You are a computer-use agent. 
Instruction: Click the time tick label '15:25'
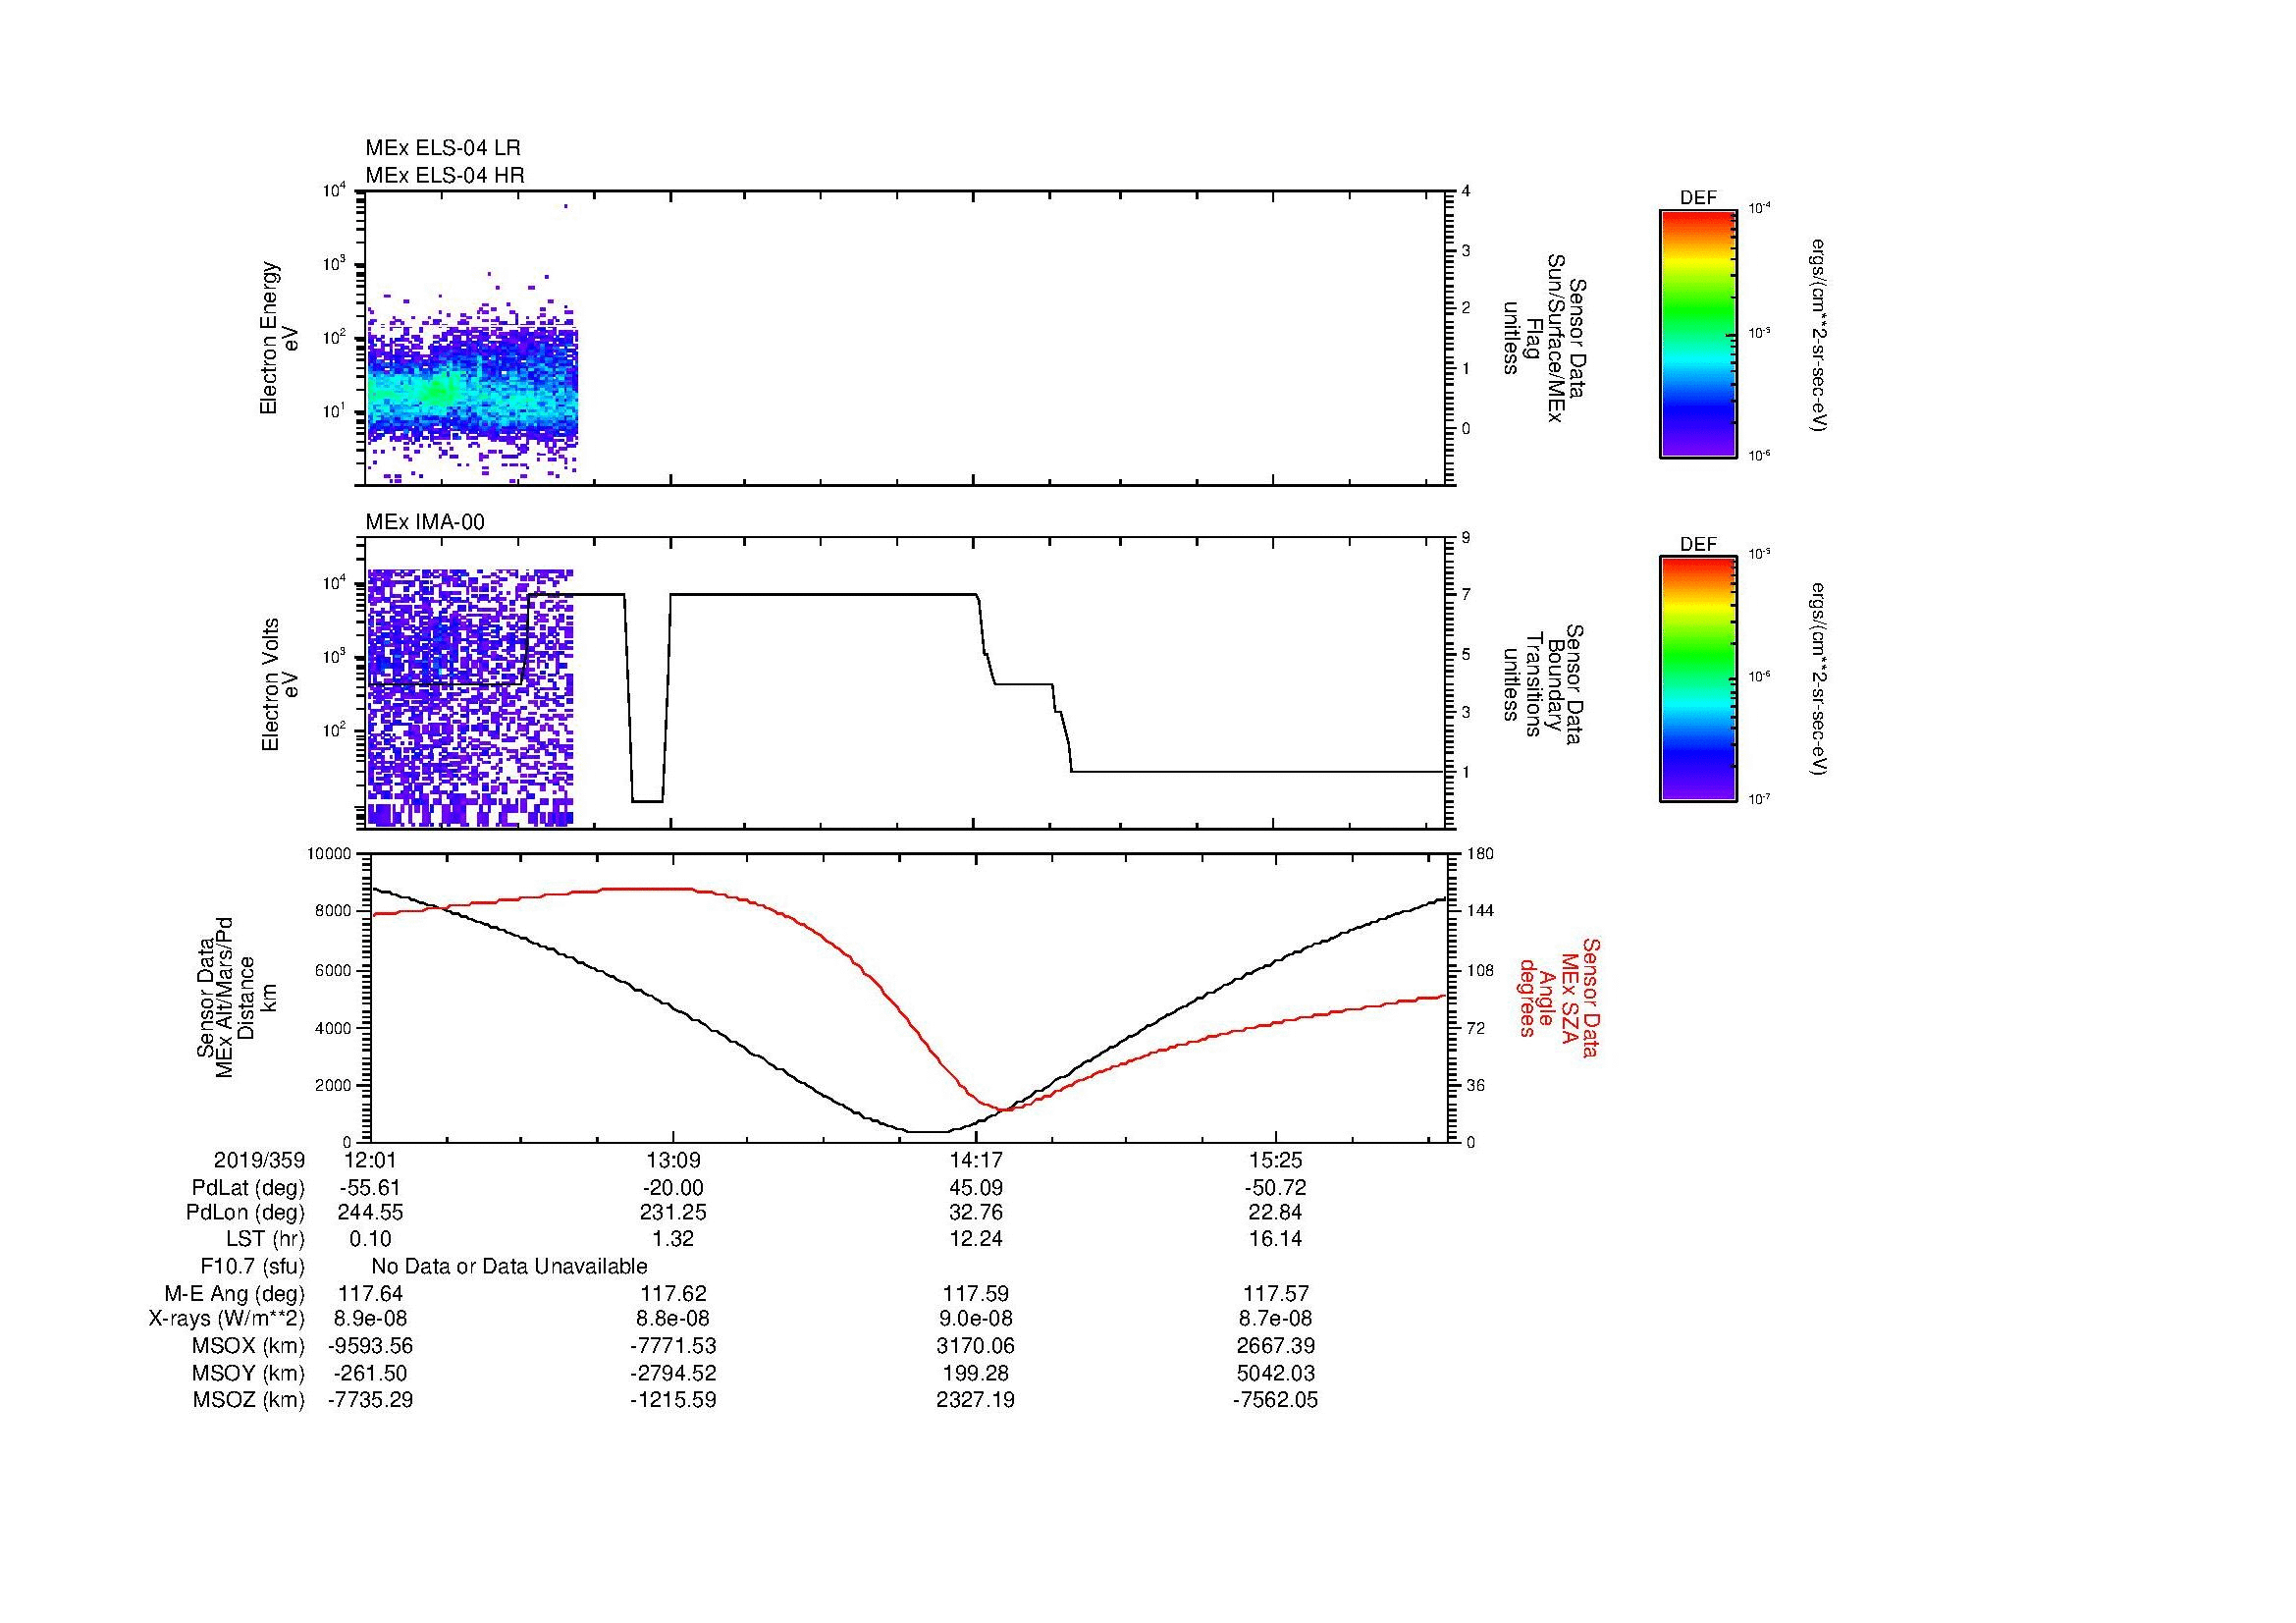(1276, 1161)
